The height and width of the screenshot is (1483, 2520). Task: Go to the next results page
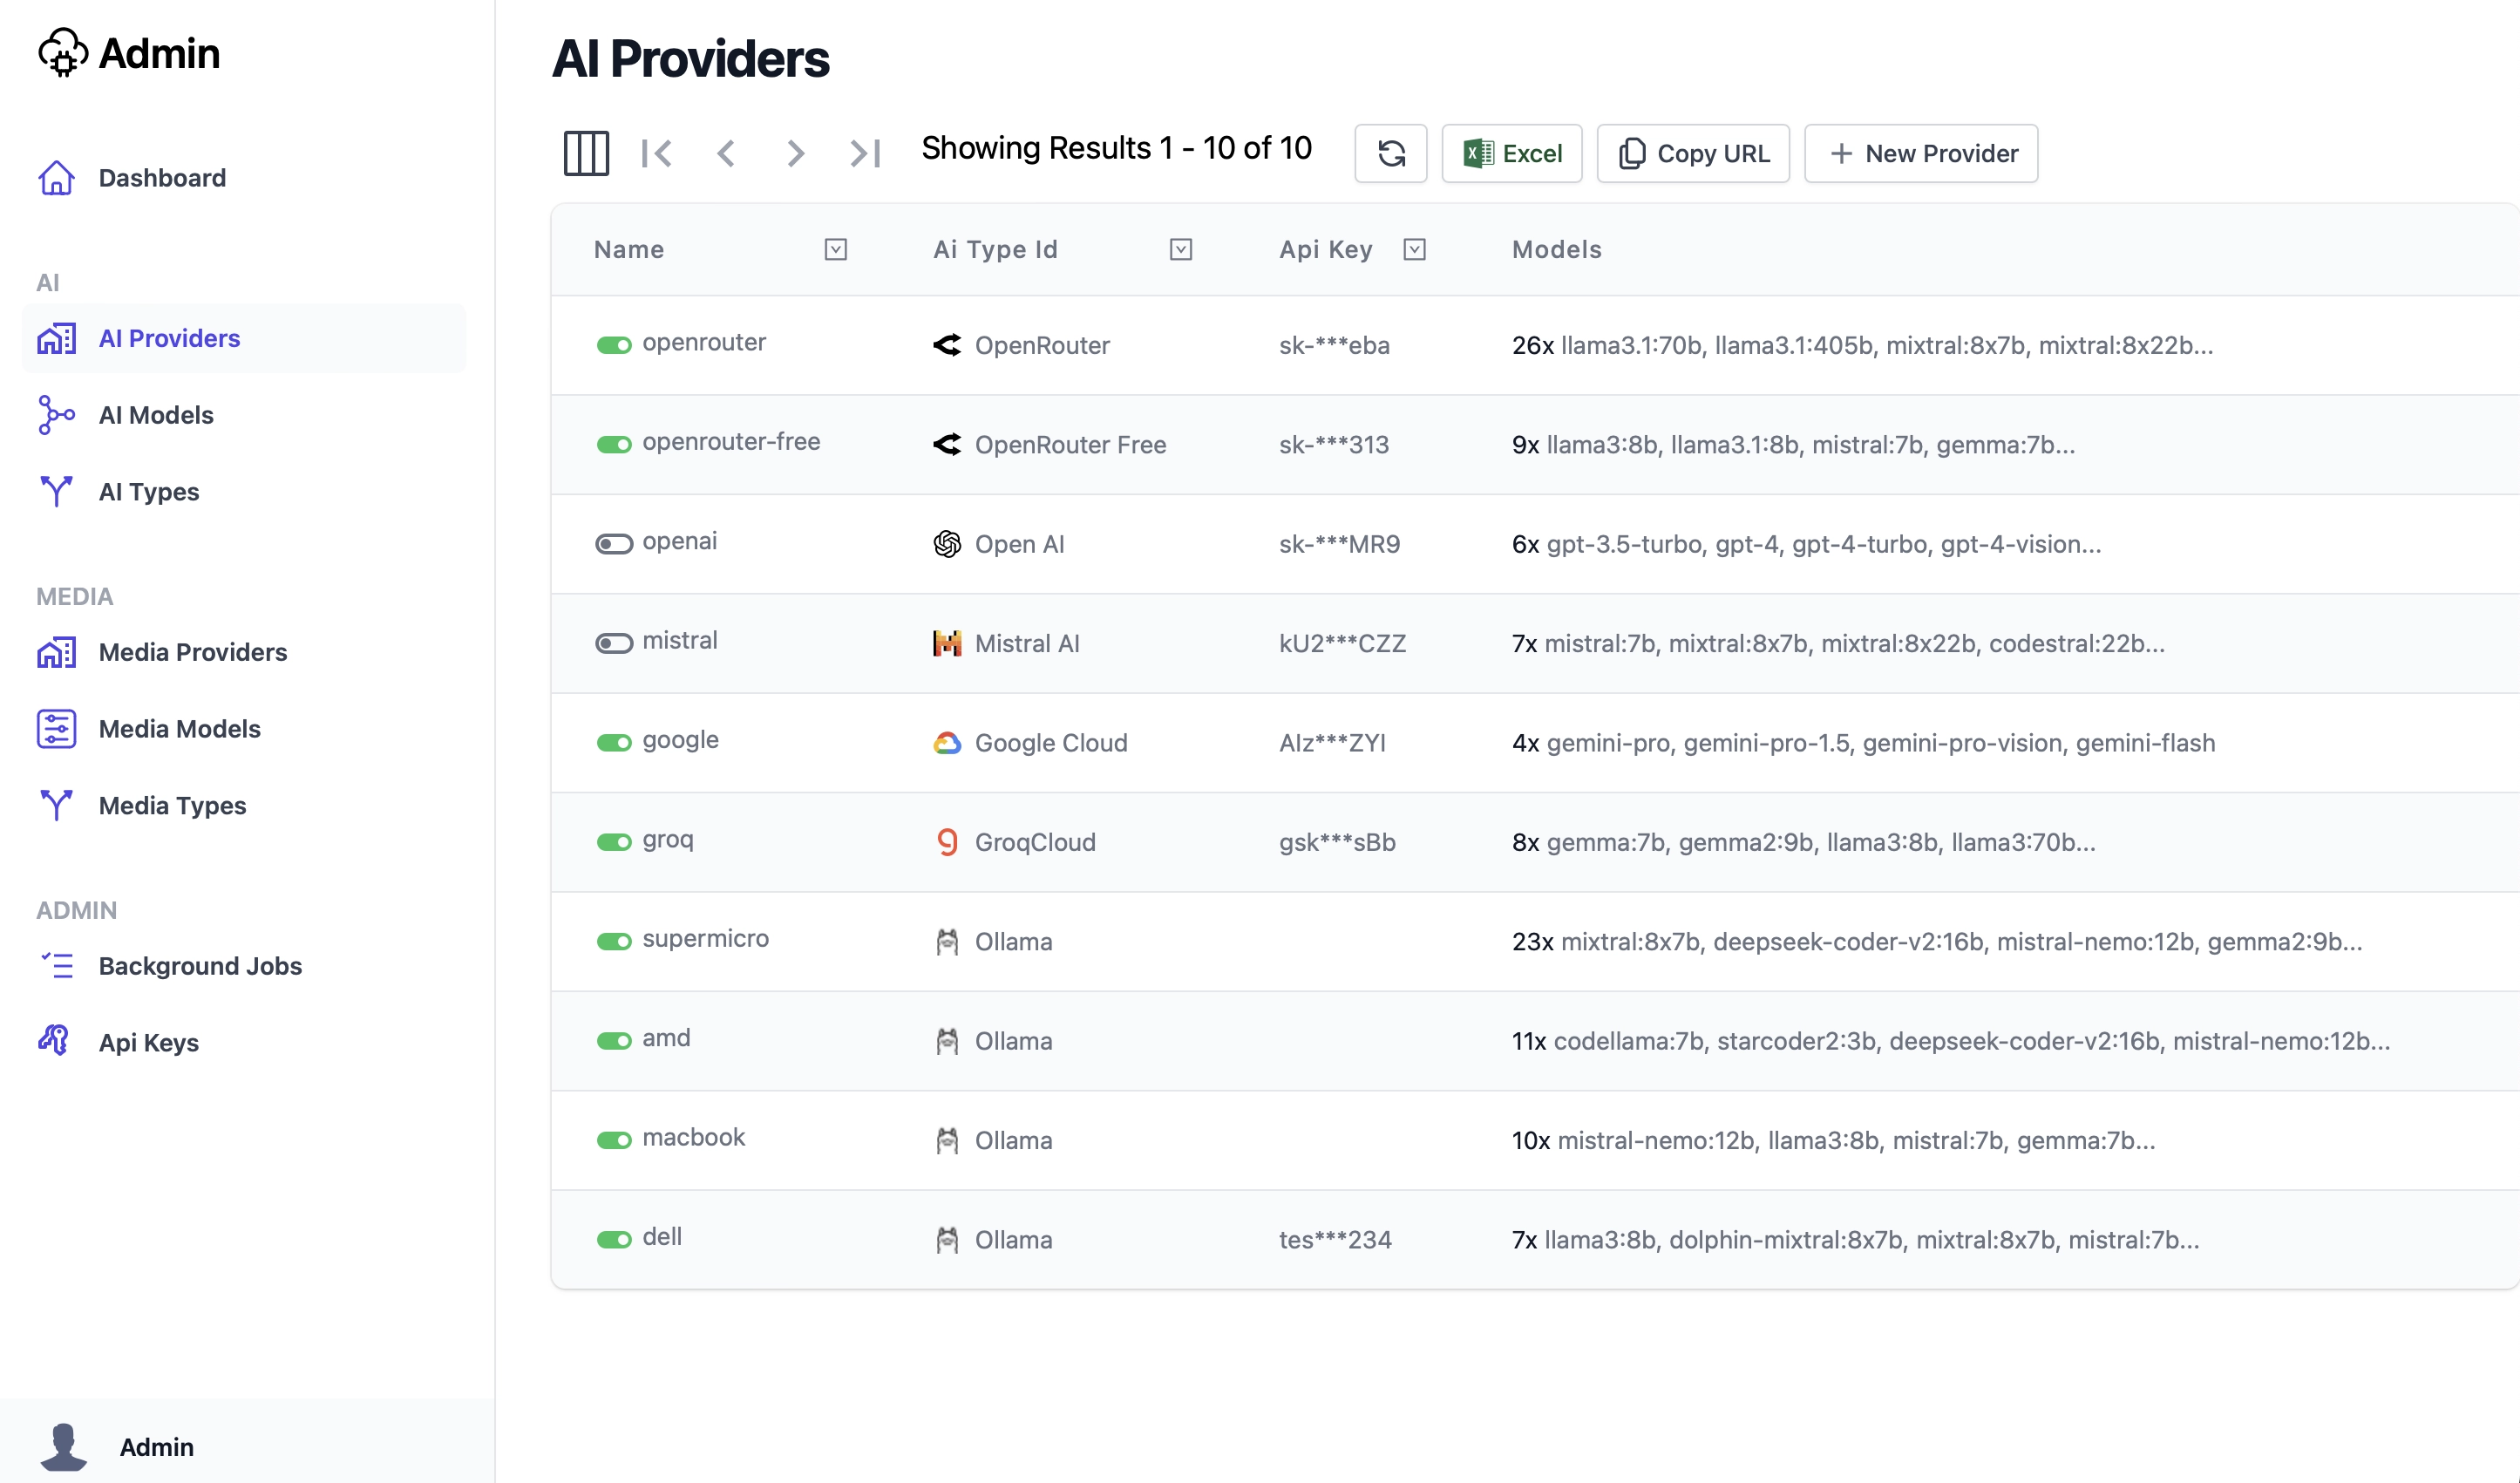795,153
